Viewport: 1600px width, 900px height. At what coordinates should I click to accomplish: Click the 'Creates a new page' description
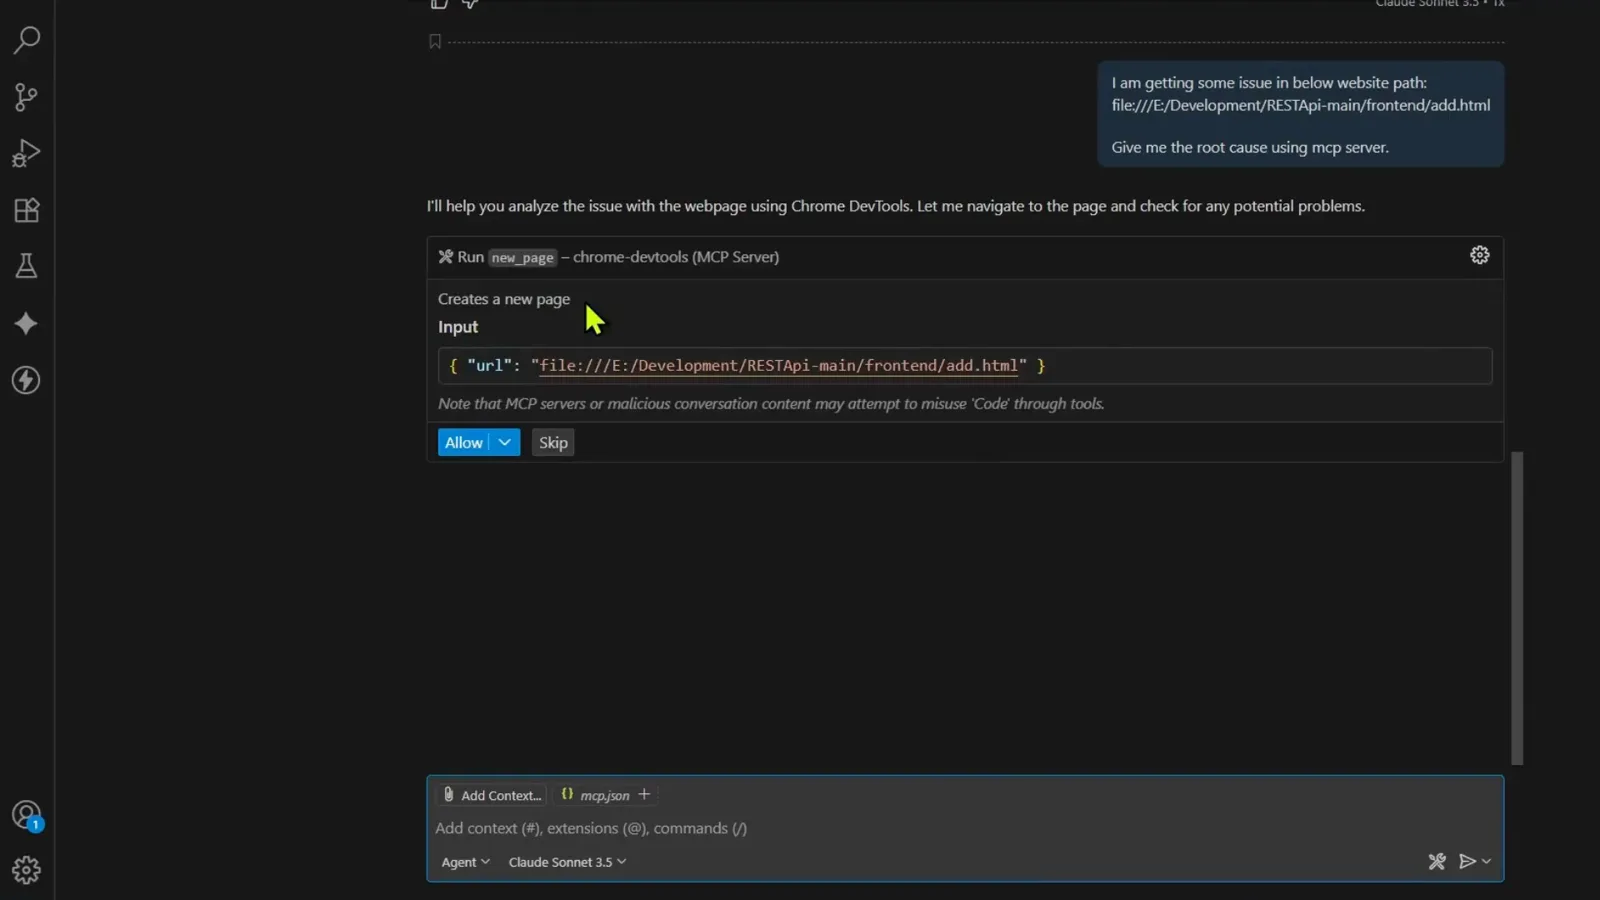tap(504, 299)
